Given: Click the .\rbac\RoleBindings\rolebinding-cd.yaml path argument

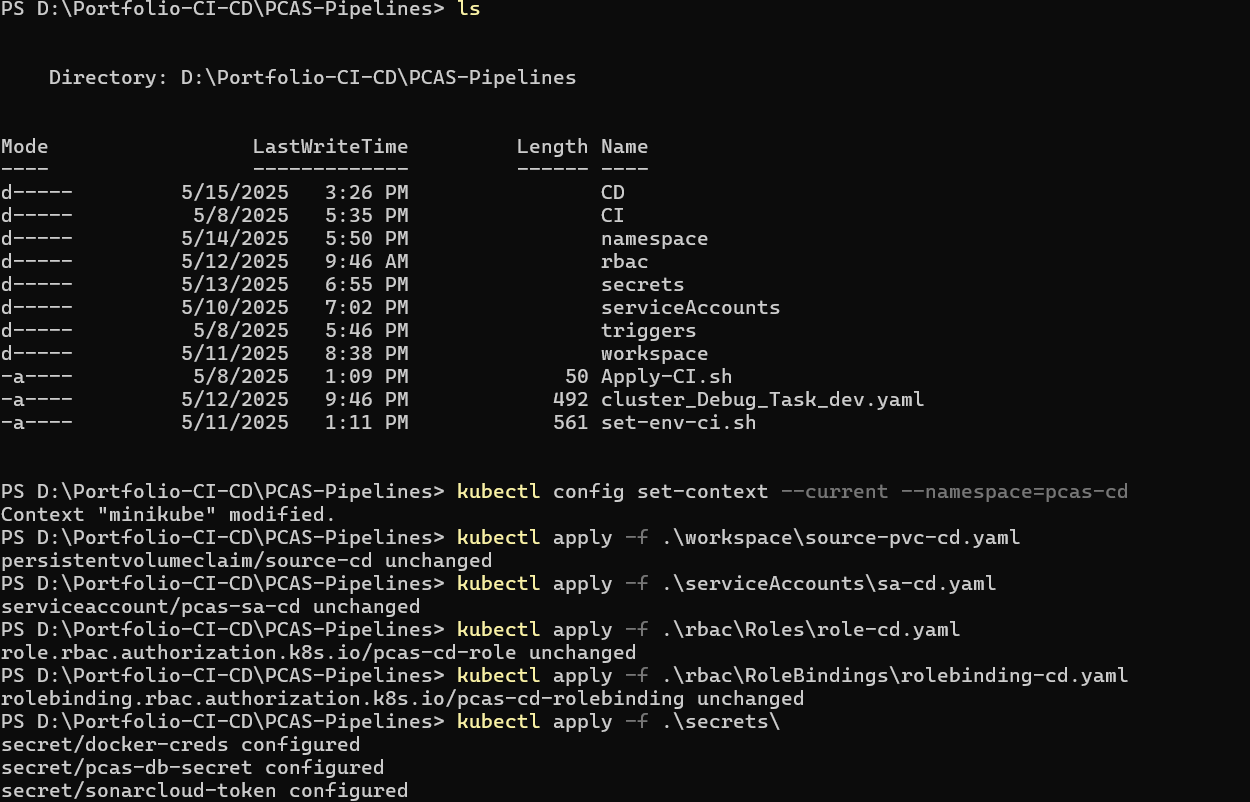Looking at the screenshot, I should [894, 675].
